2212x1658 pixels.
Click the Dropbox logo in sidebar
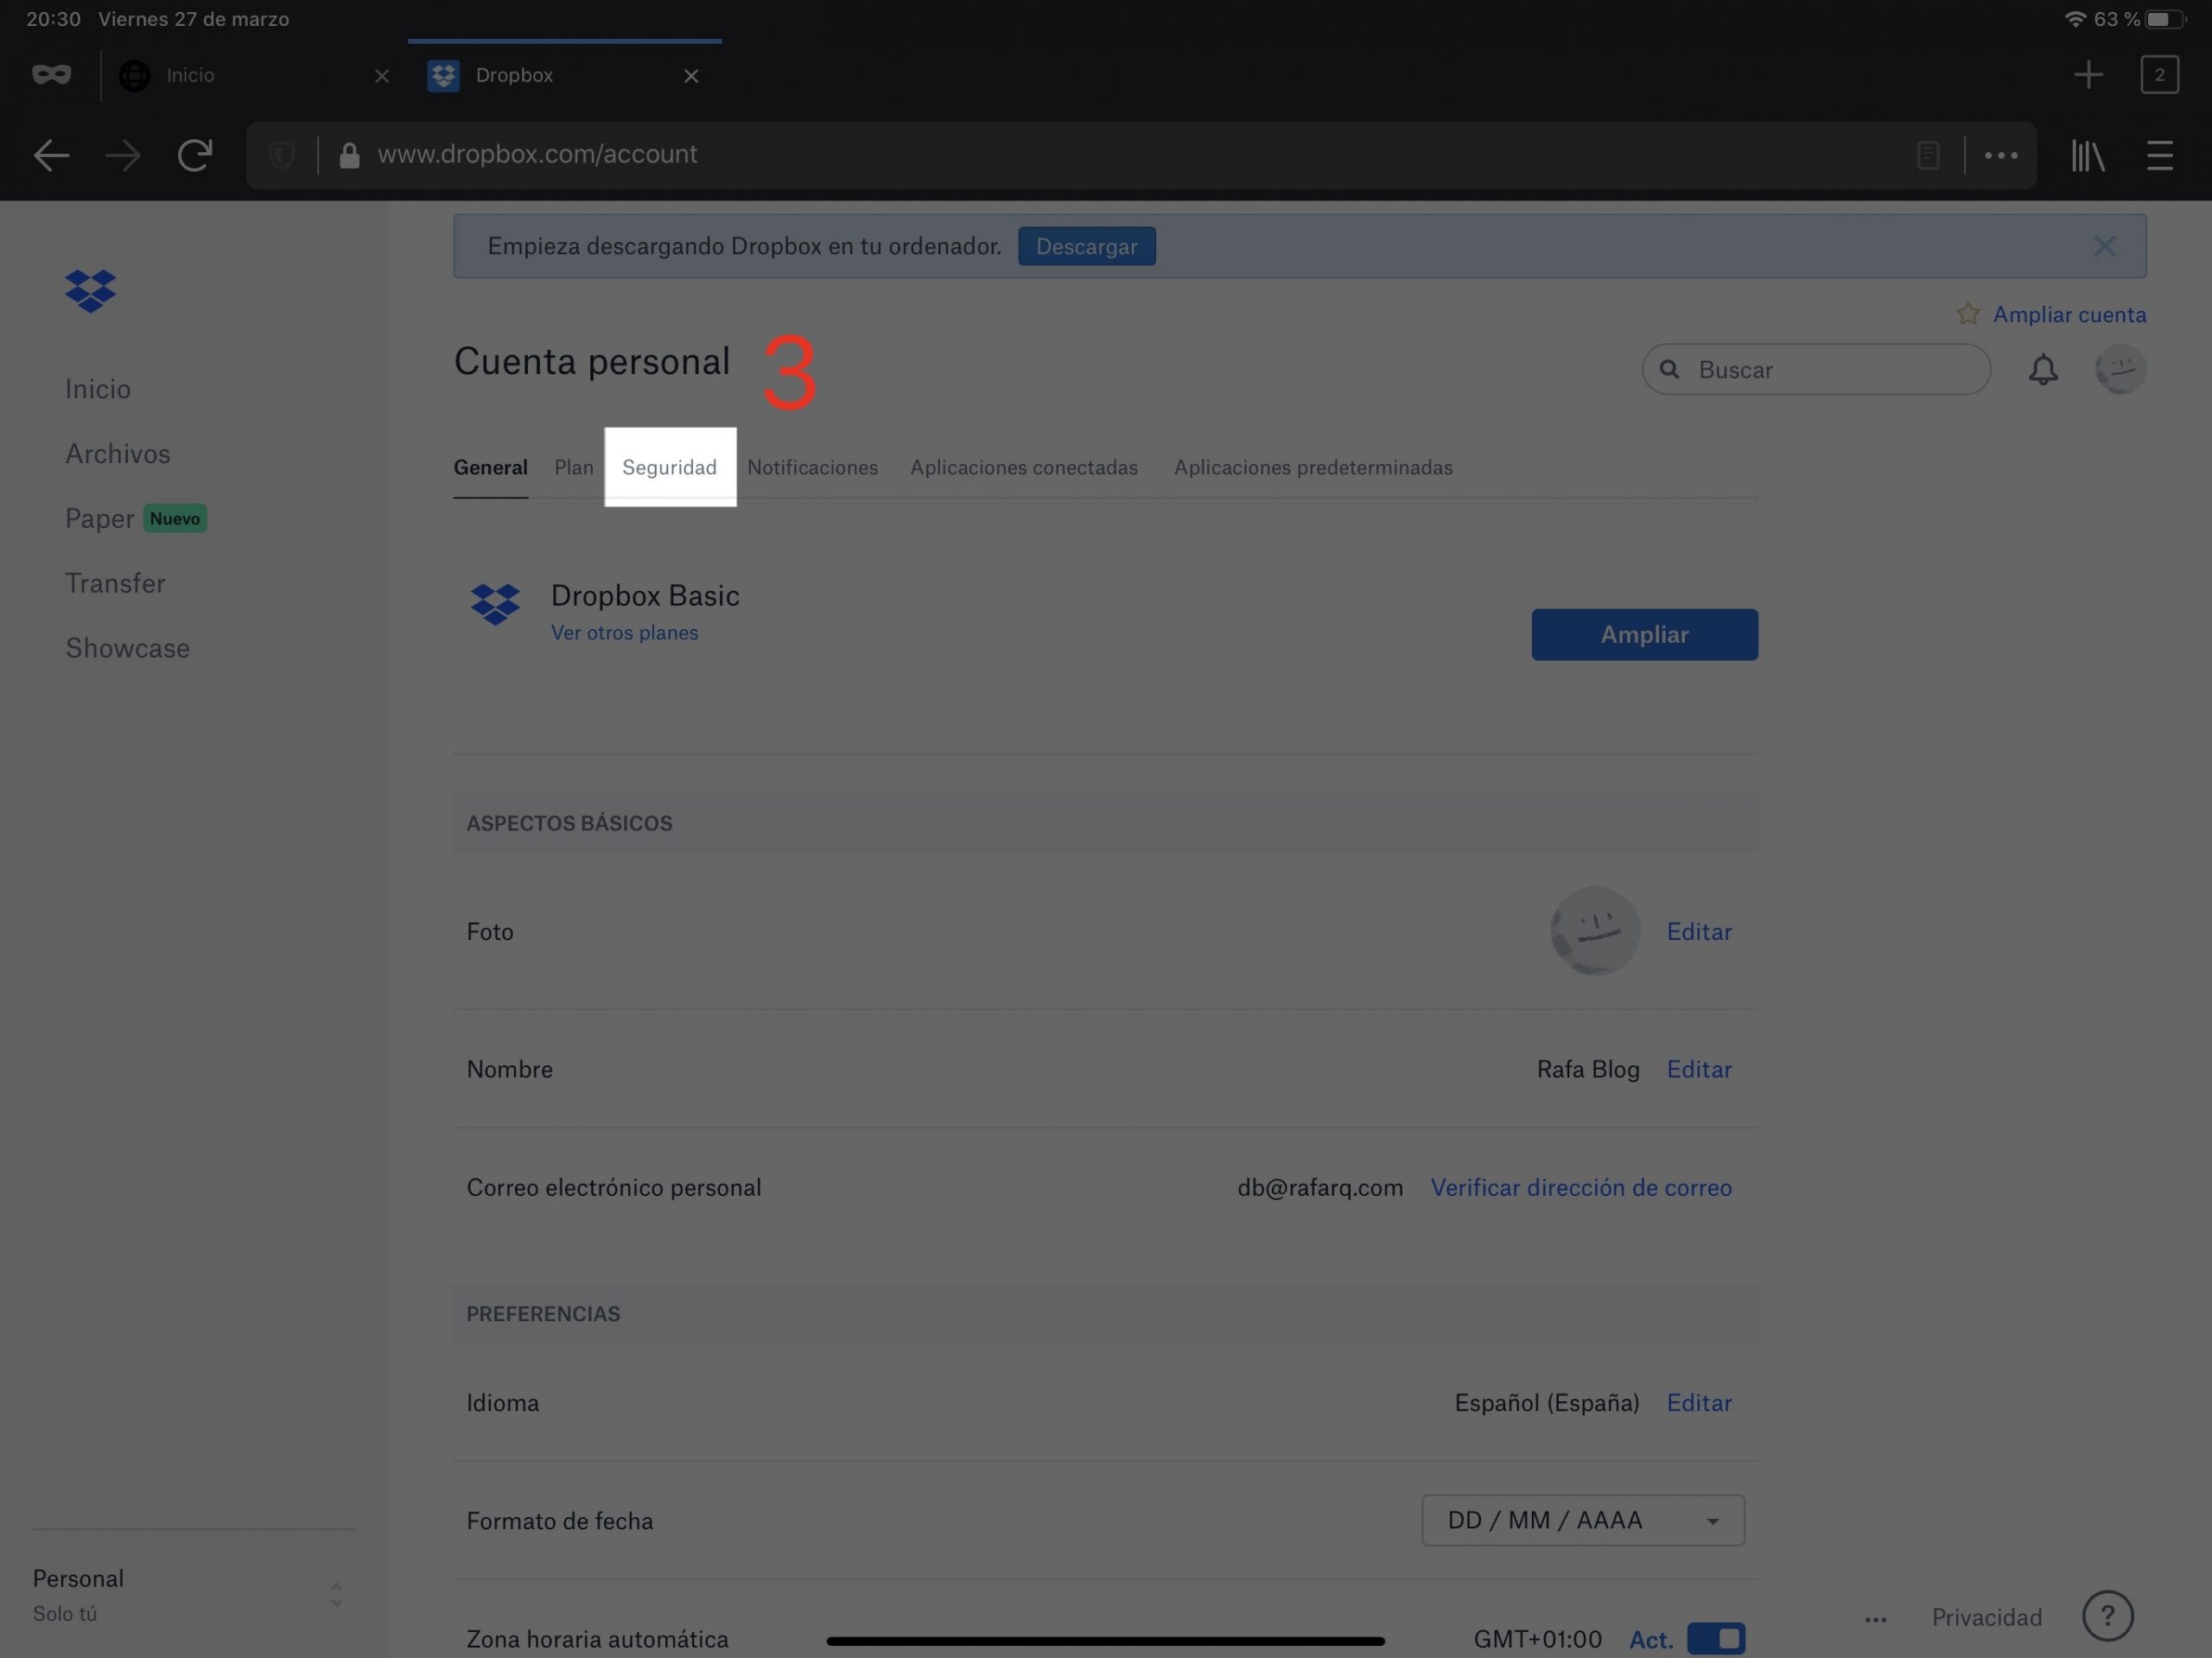point(90,291)
